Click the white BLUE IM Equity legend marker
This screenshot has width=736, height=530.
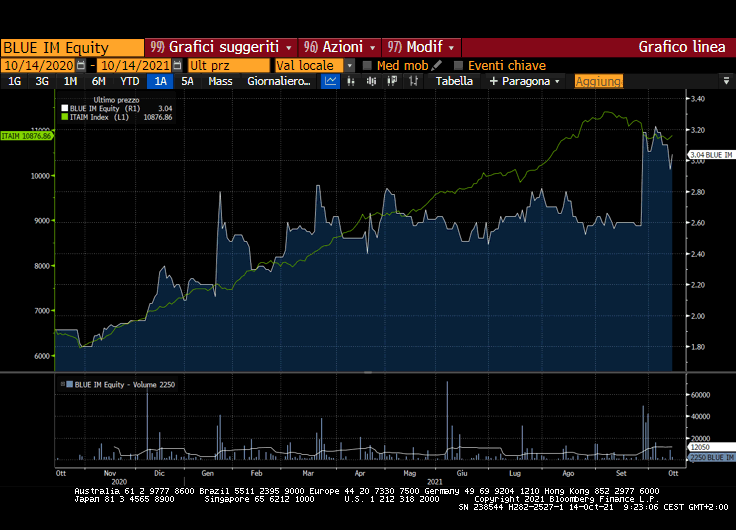pyautogui.click(x=64, y=108)
